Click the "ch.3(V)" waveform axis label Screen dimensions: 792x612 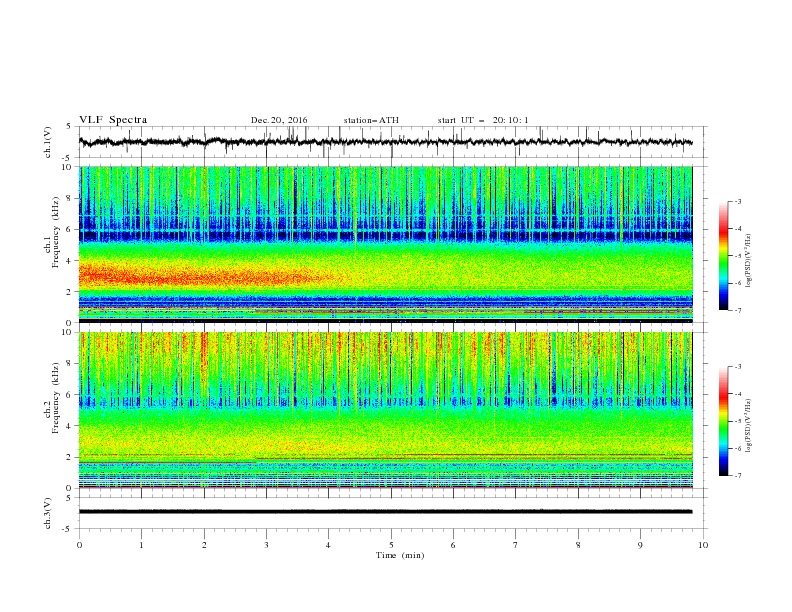click(x=48, y=513)
